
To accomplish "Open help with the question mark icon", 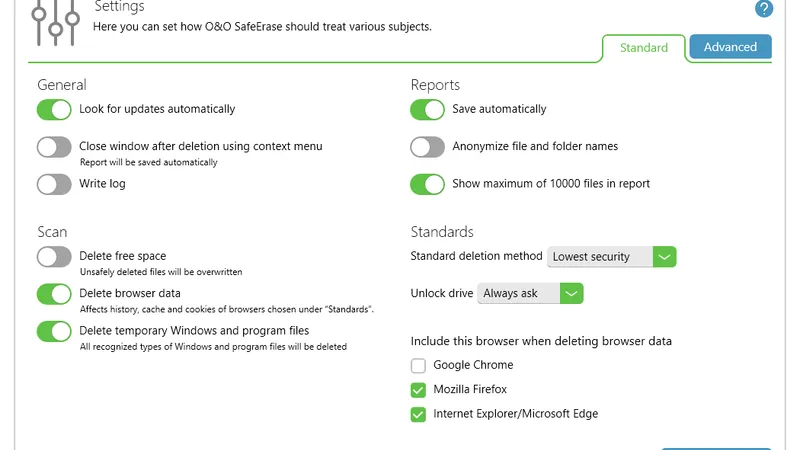I will click(764, 9).
